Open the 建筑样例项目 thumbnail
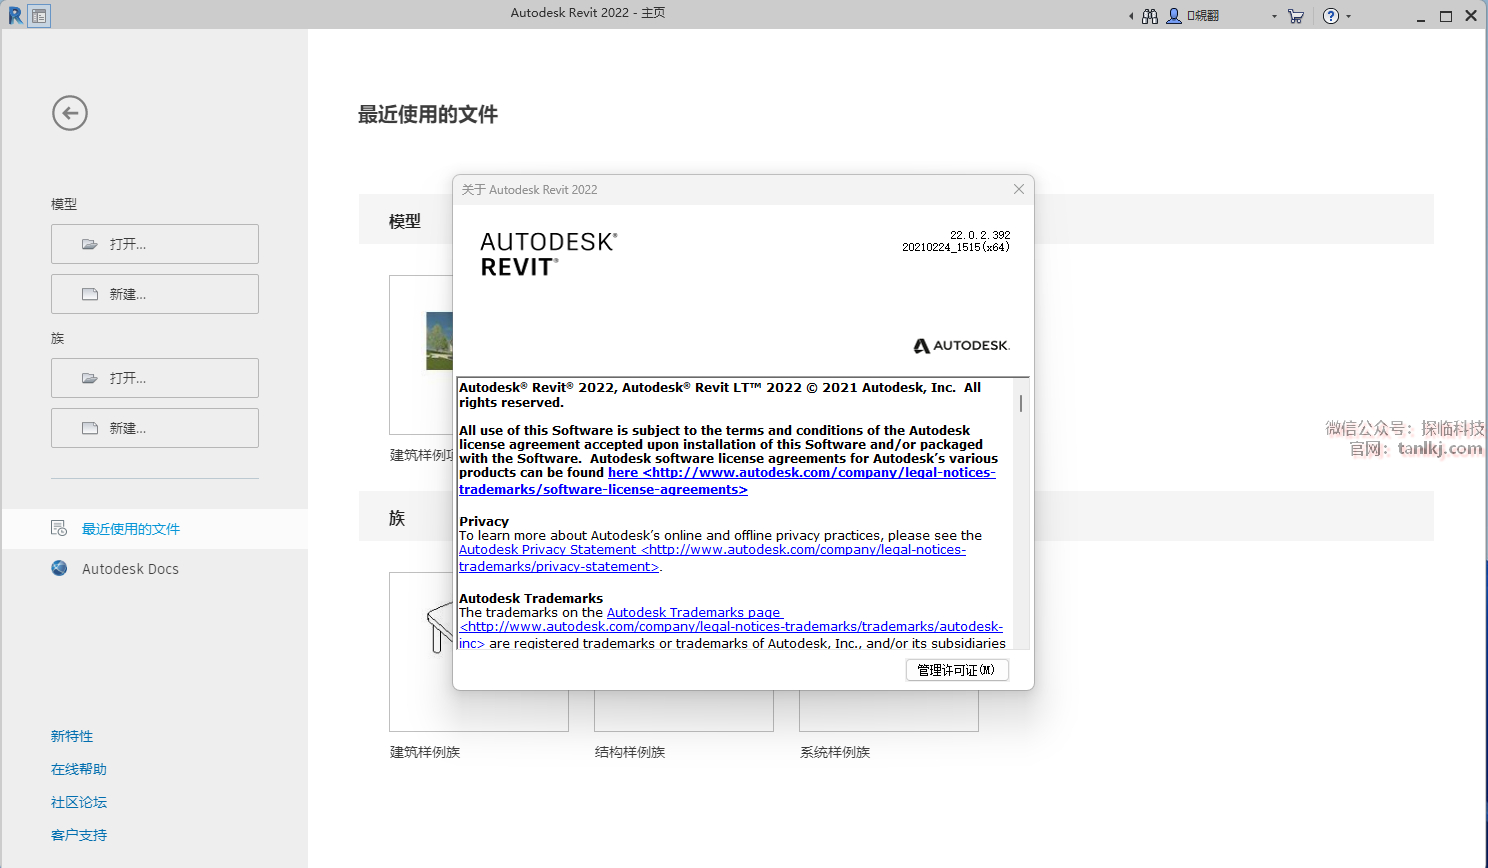This screenshot has width=1488, height=868. pyautogui.click(x=421, y=354)
